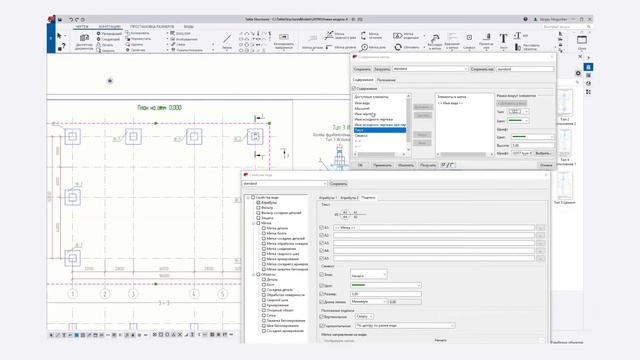Open the Атрибуты 1 tab

327,198
